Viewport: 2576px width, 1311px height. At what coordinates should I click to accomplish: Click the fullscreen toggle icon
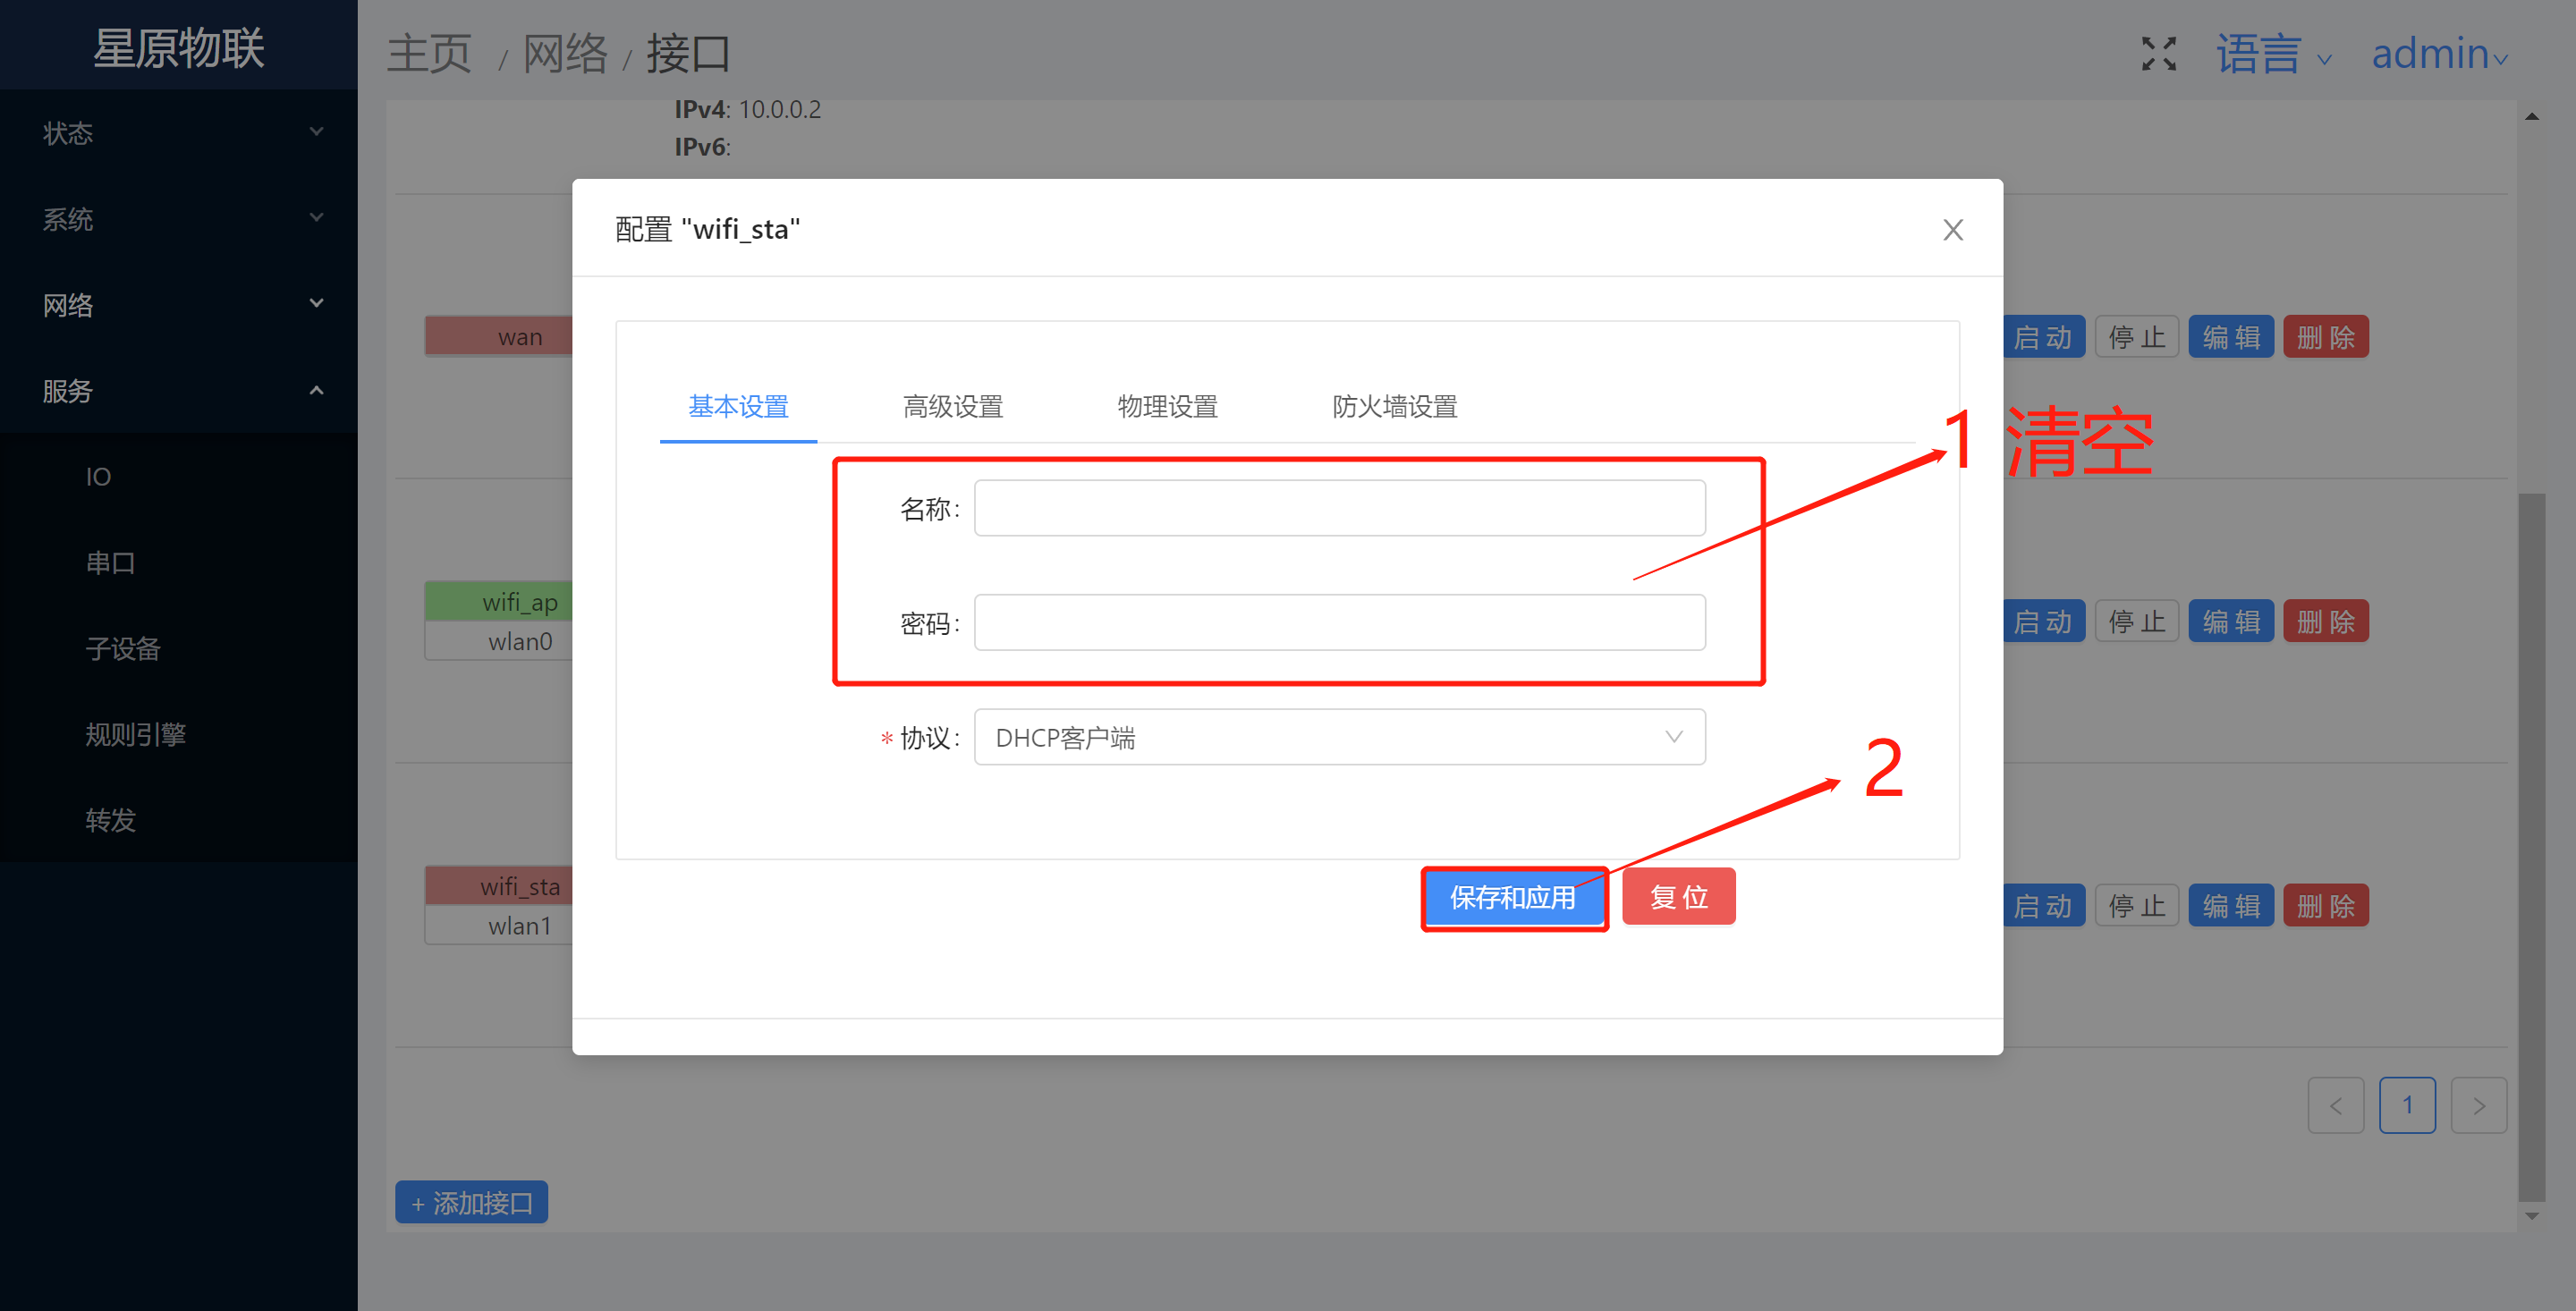point(2158,54)
